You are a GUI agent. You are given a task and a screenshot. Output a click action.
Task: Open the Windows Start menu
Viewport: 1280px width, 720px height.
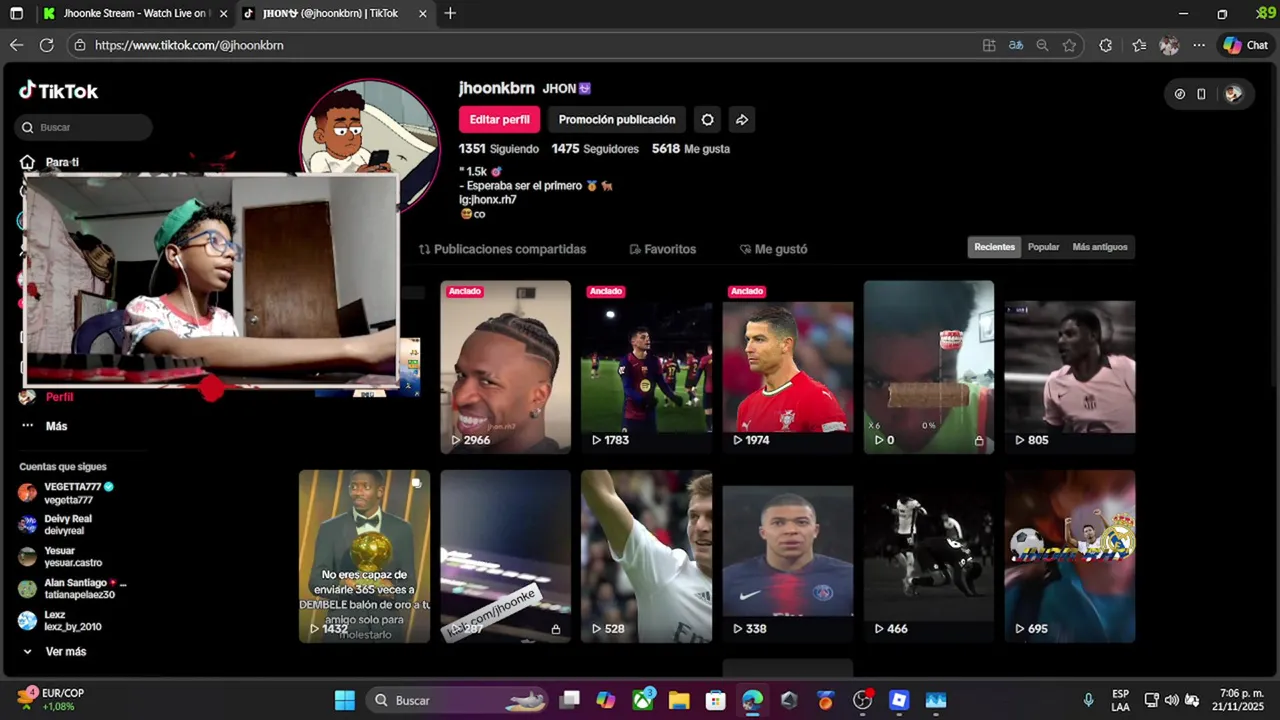[344, 700]
